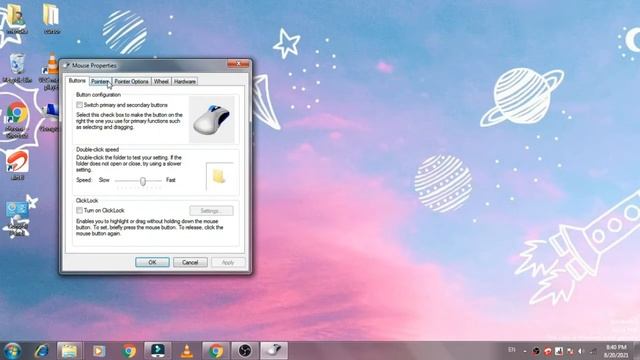Viewport: 640px width, 360px height.
Task: Select the zipped folder desktop icon
Action: [x=51, y=18]
